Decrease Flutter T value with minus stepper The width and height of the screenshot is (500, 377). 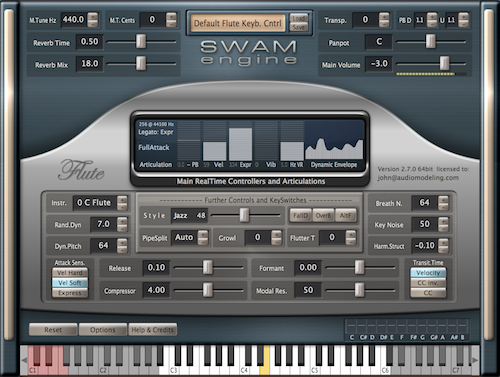pyautogui.click(x=351, y=241)
